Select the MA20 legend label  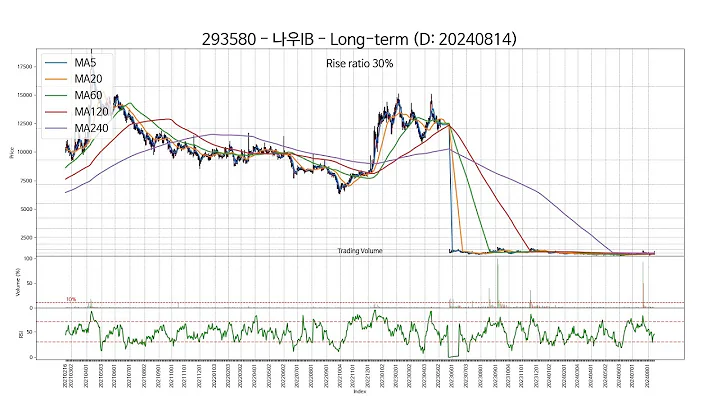[x=88, y=79]
